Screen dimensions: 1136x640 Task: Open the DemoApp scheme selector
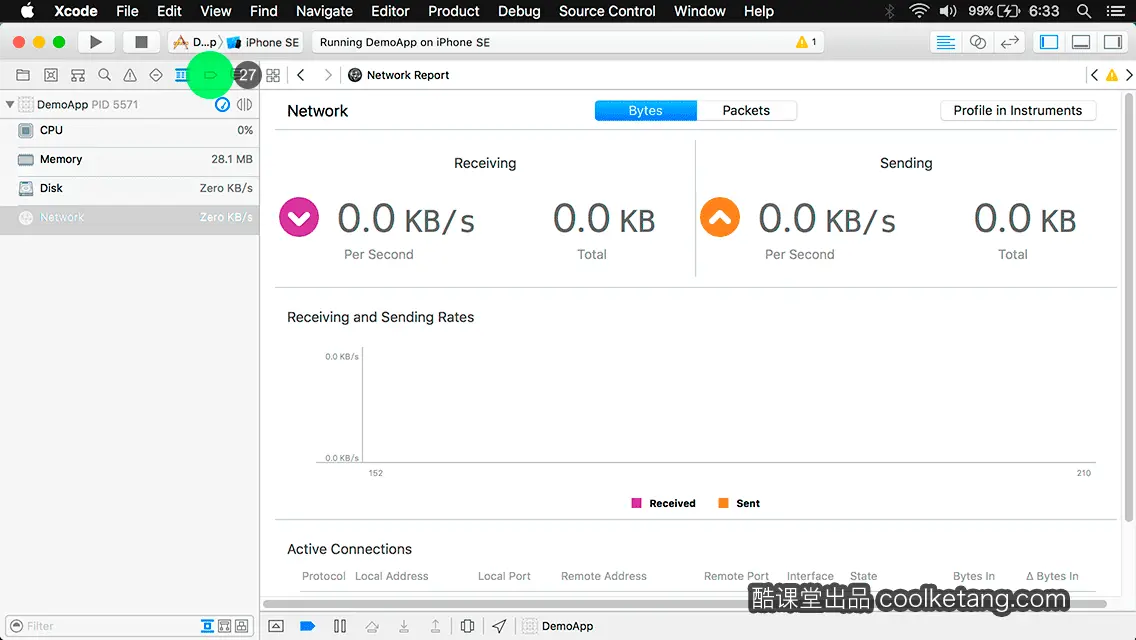(x=196, y=42)
